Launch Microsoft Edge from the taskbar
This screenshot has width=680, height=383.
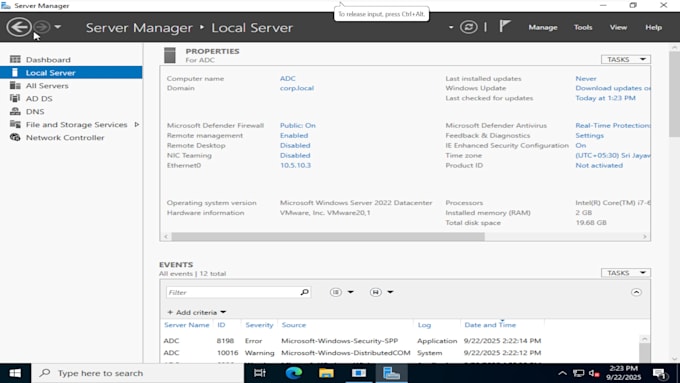[x=294, y=373]
